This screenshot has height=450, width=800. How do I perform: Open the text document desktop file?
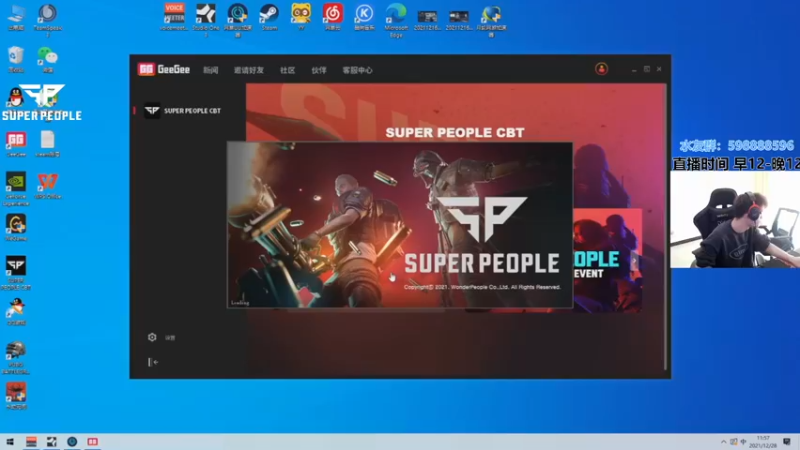47,144
